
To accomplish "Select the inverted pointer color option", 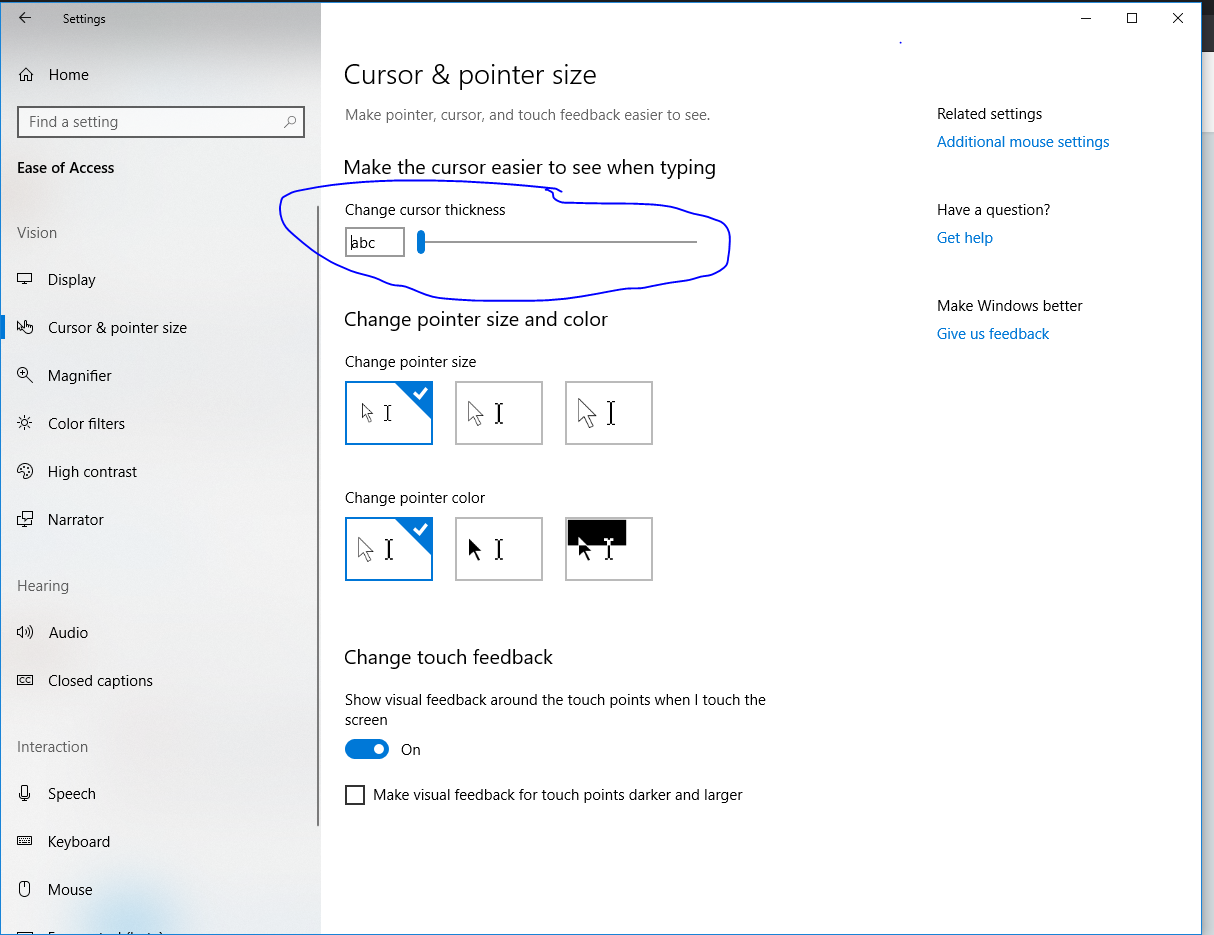I will pos(609,549).
